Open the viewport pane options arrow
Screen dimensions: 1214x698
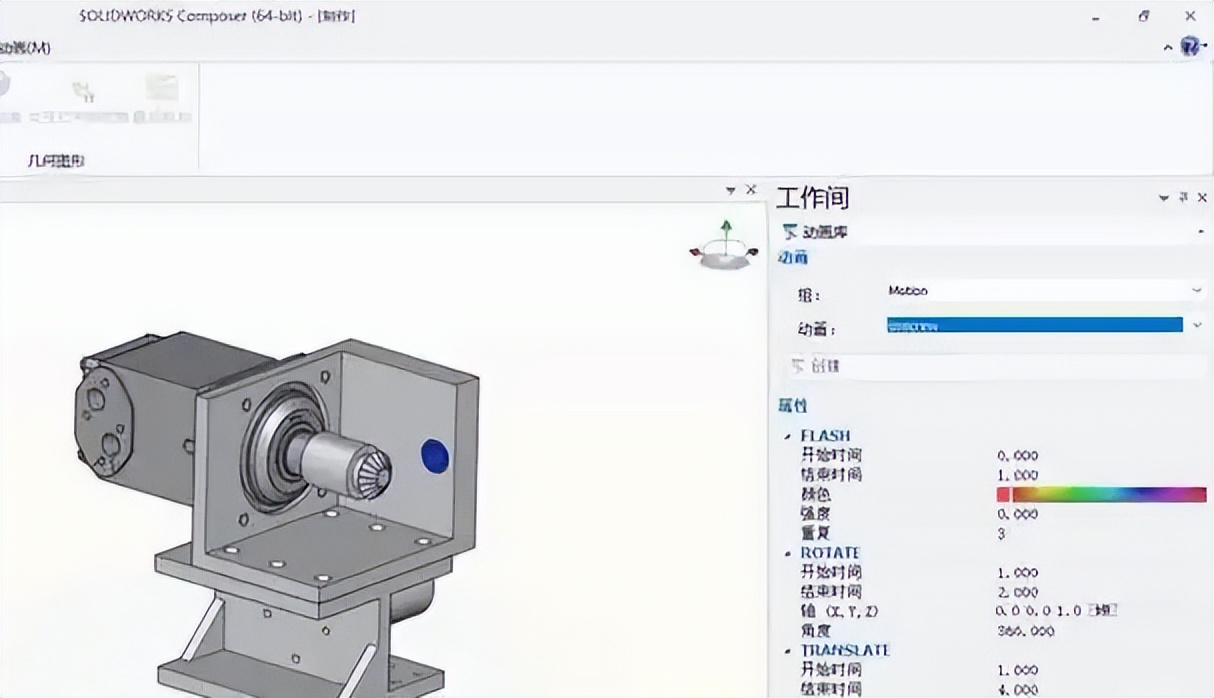[731, 190]
